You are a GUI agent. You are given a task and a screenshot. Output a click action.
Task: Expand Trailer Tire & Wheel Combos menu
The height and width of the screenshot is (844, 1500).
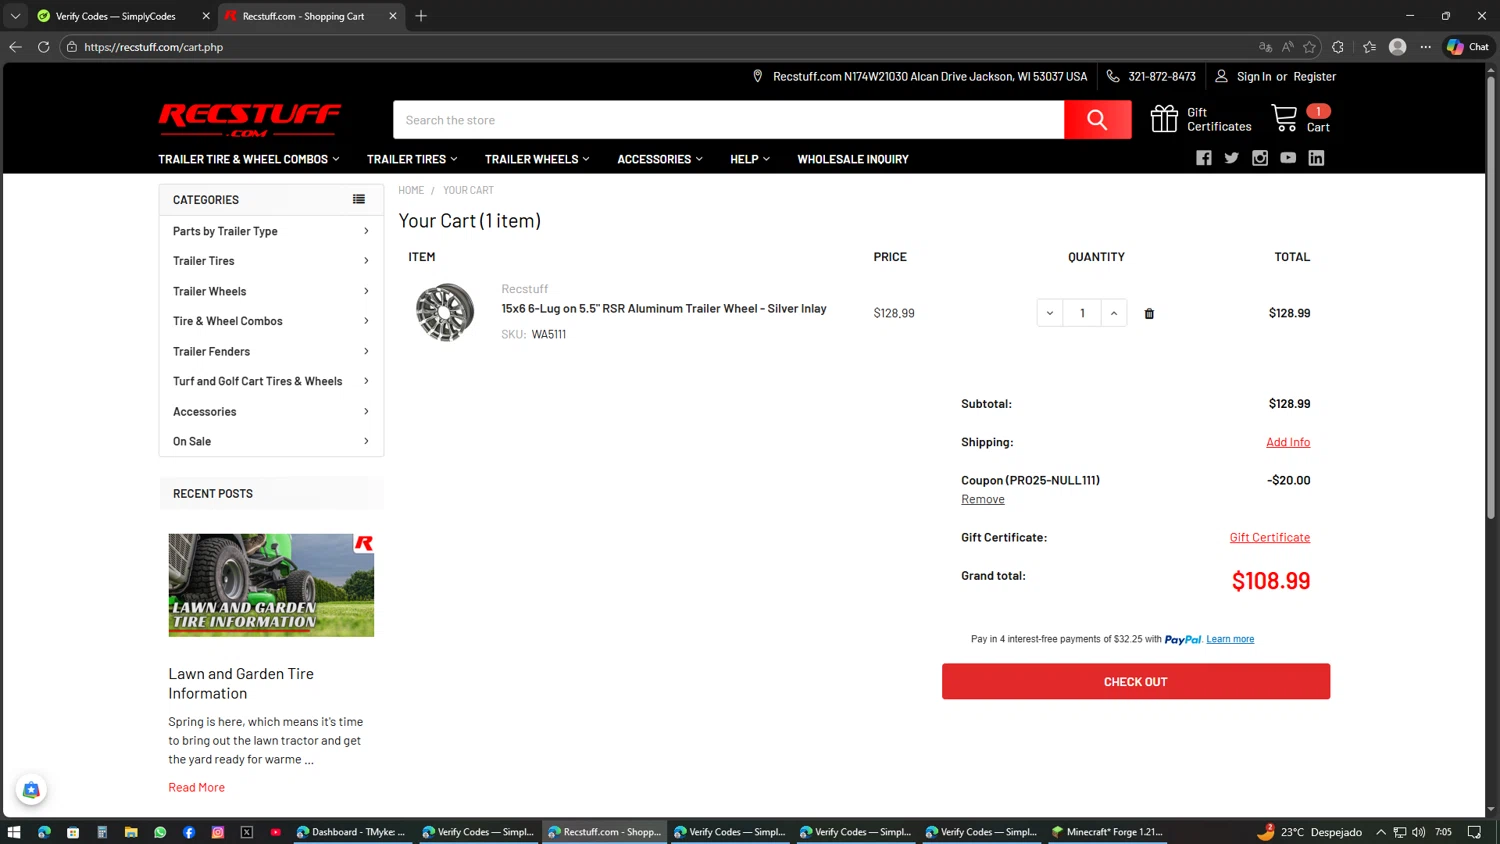pos(249,159)
